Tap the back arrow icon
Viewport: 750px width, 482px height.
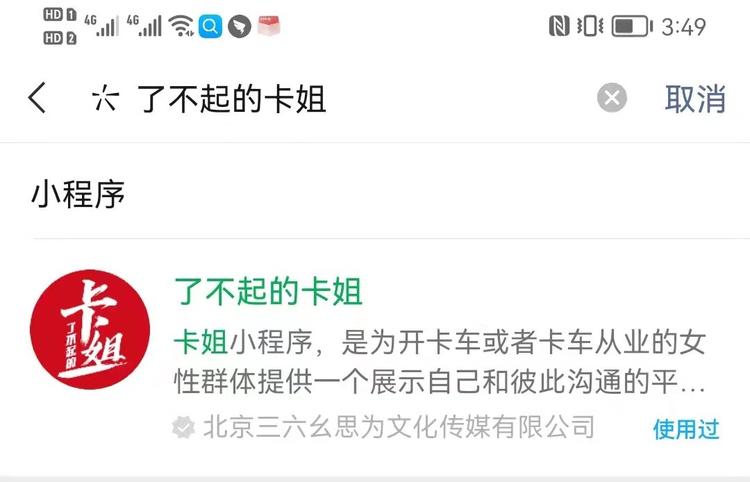click(x=37, y=98)
